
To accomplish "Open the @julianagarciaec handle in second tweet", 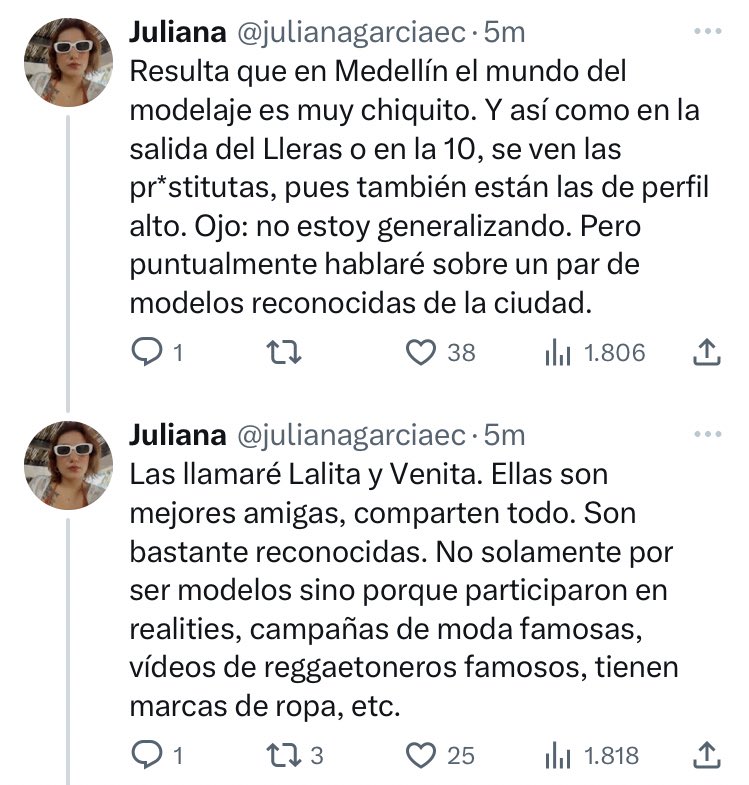I will click(351, 436).
